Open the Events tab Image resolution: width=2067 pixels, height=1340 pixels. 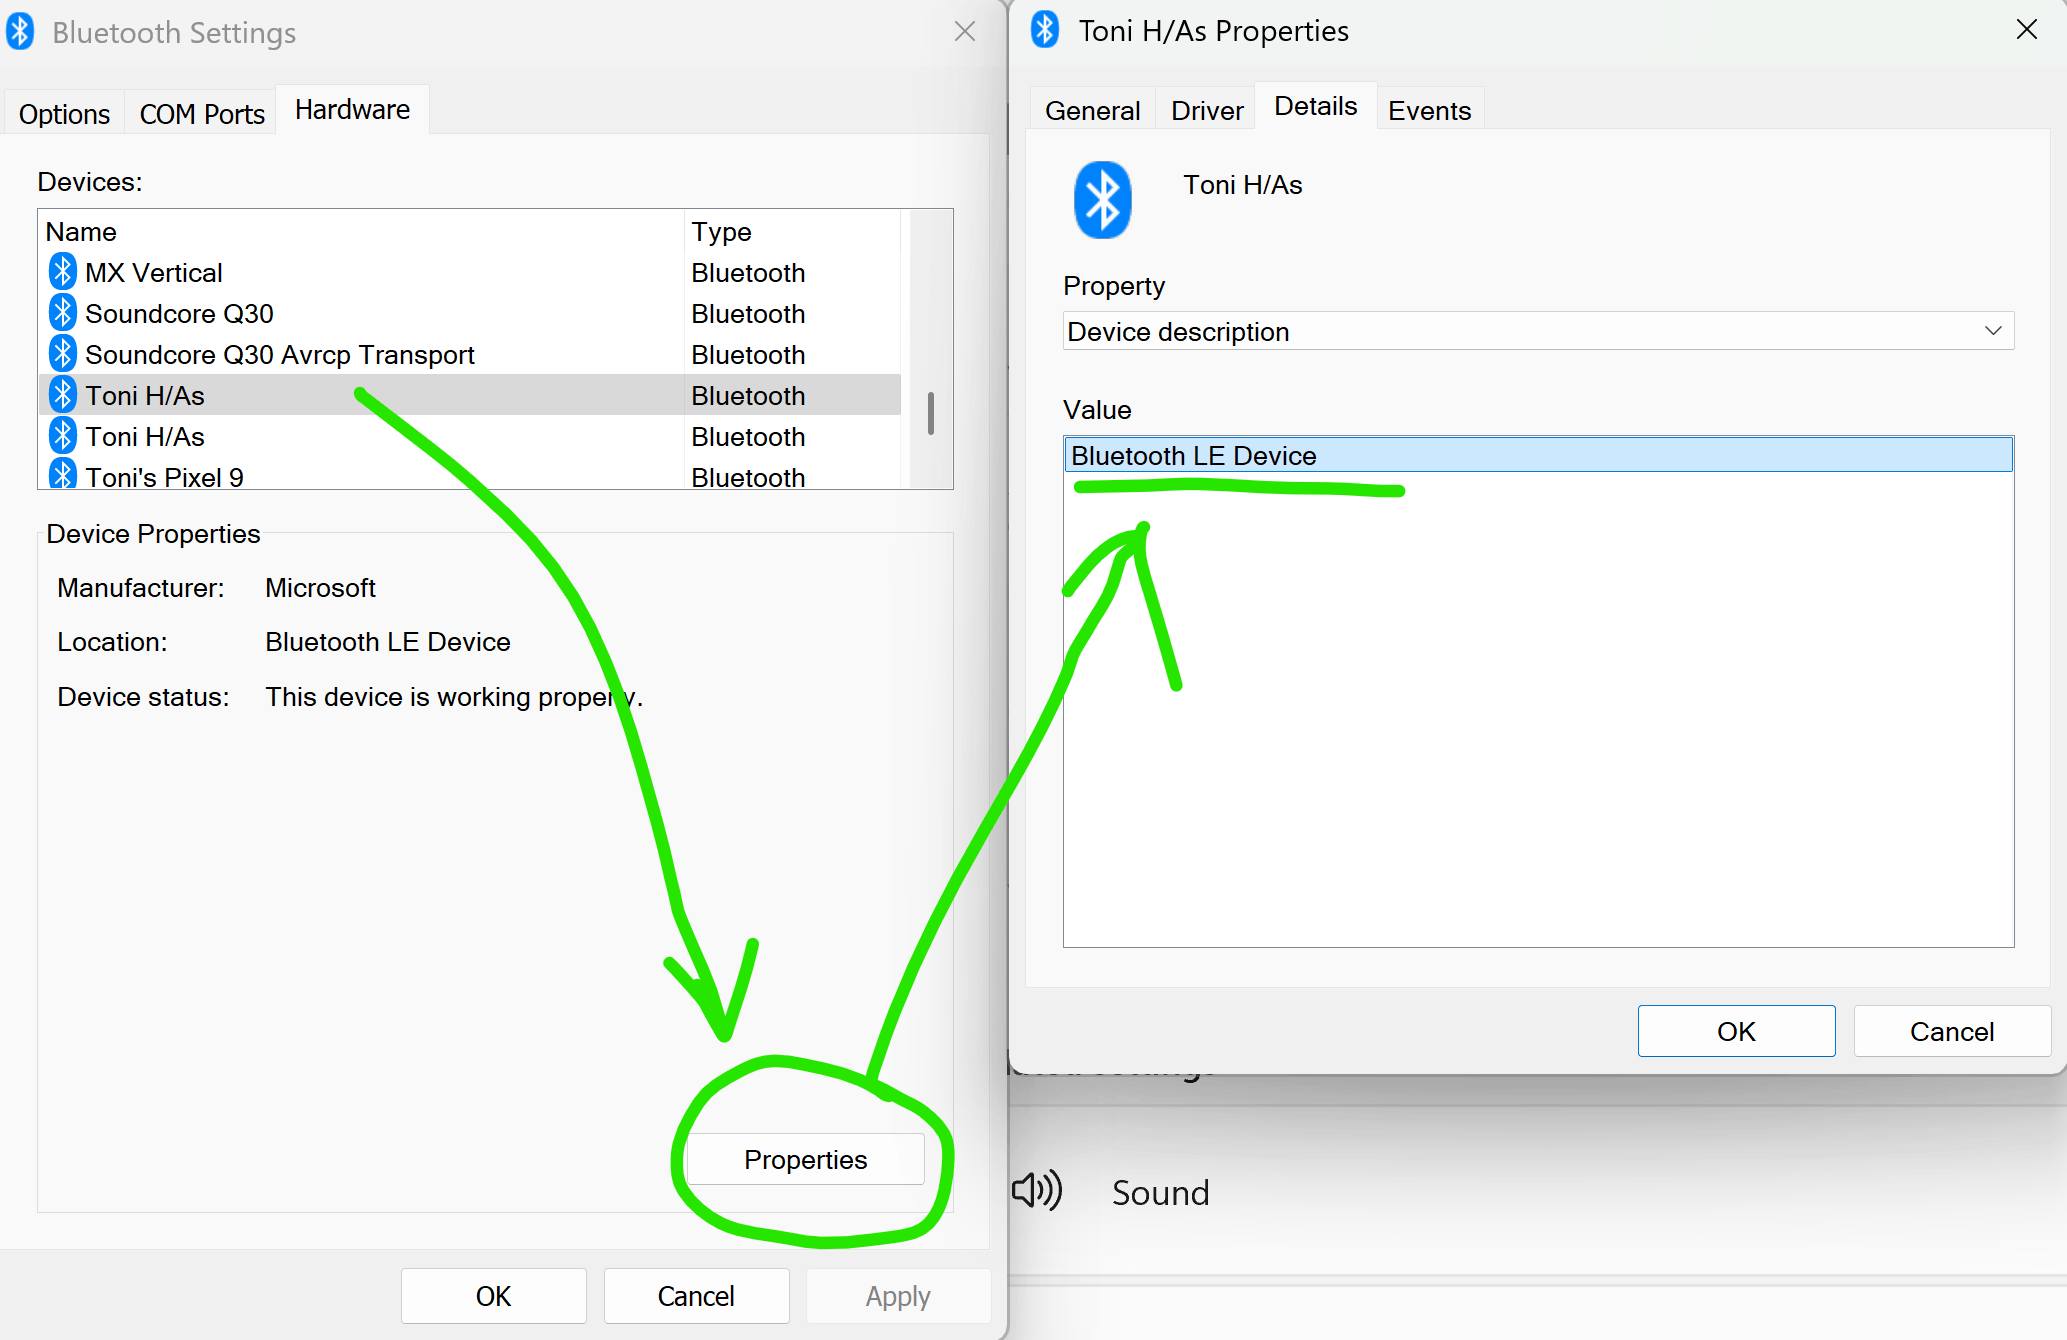tap(1429, 111)
